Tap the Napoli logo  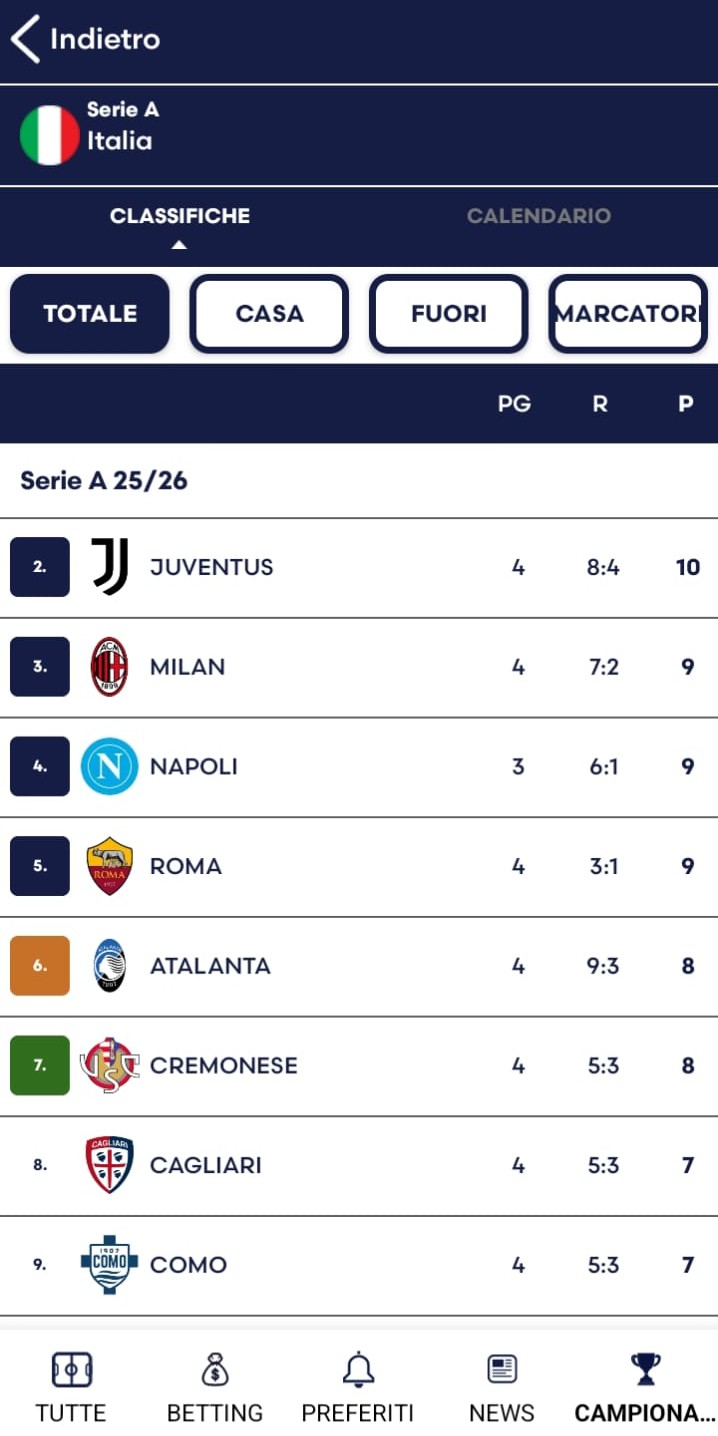coord(109,766)
